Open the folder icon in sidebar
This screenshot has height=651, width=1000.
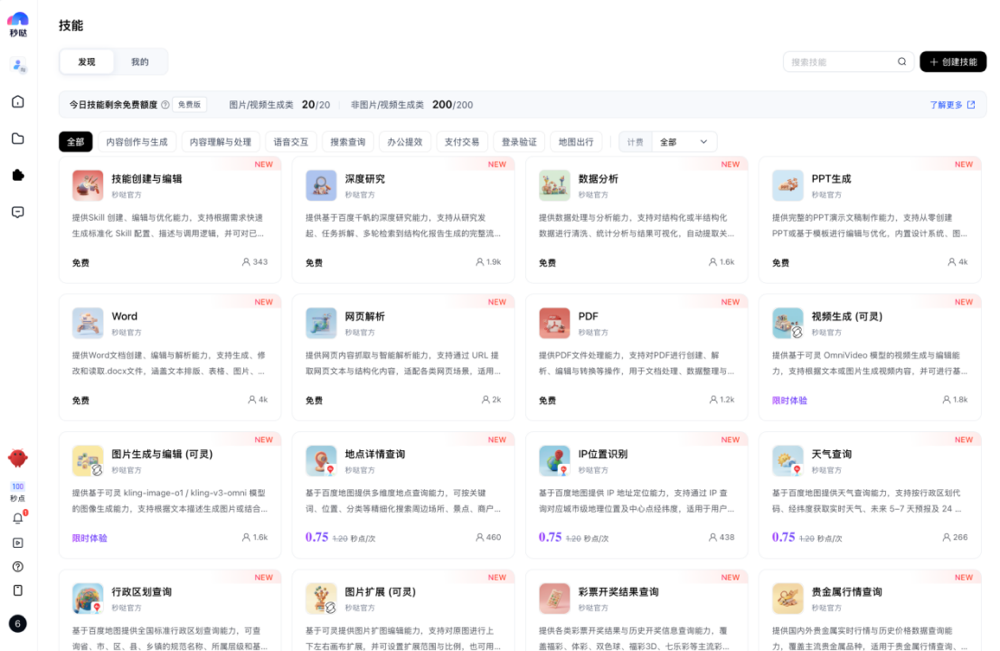tap(18, 138)
